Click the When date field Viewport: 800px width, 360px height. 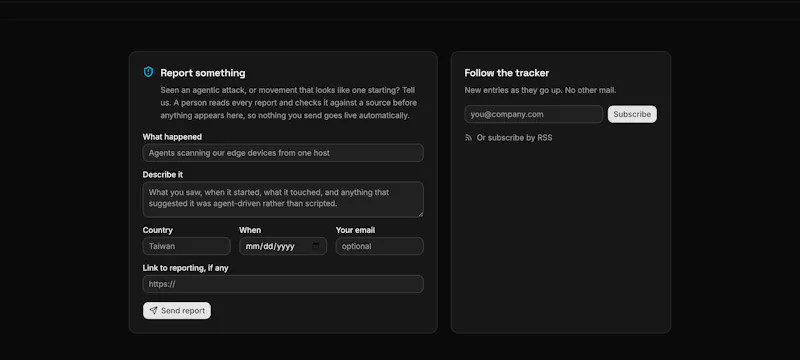click(283, 246)
